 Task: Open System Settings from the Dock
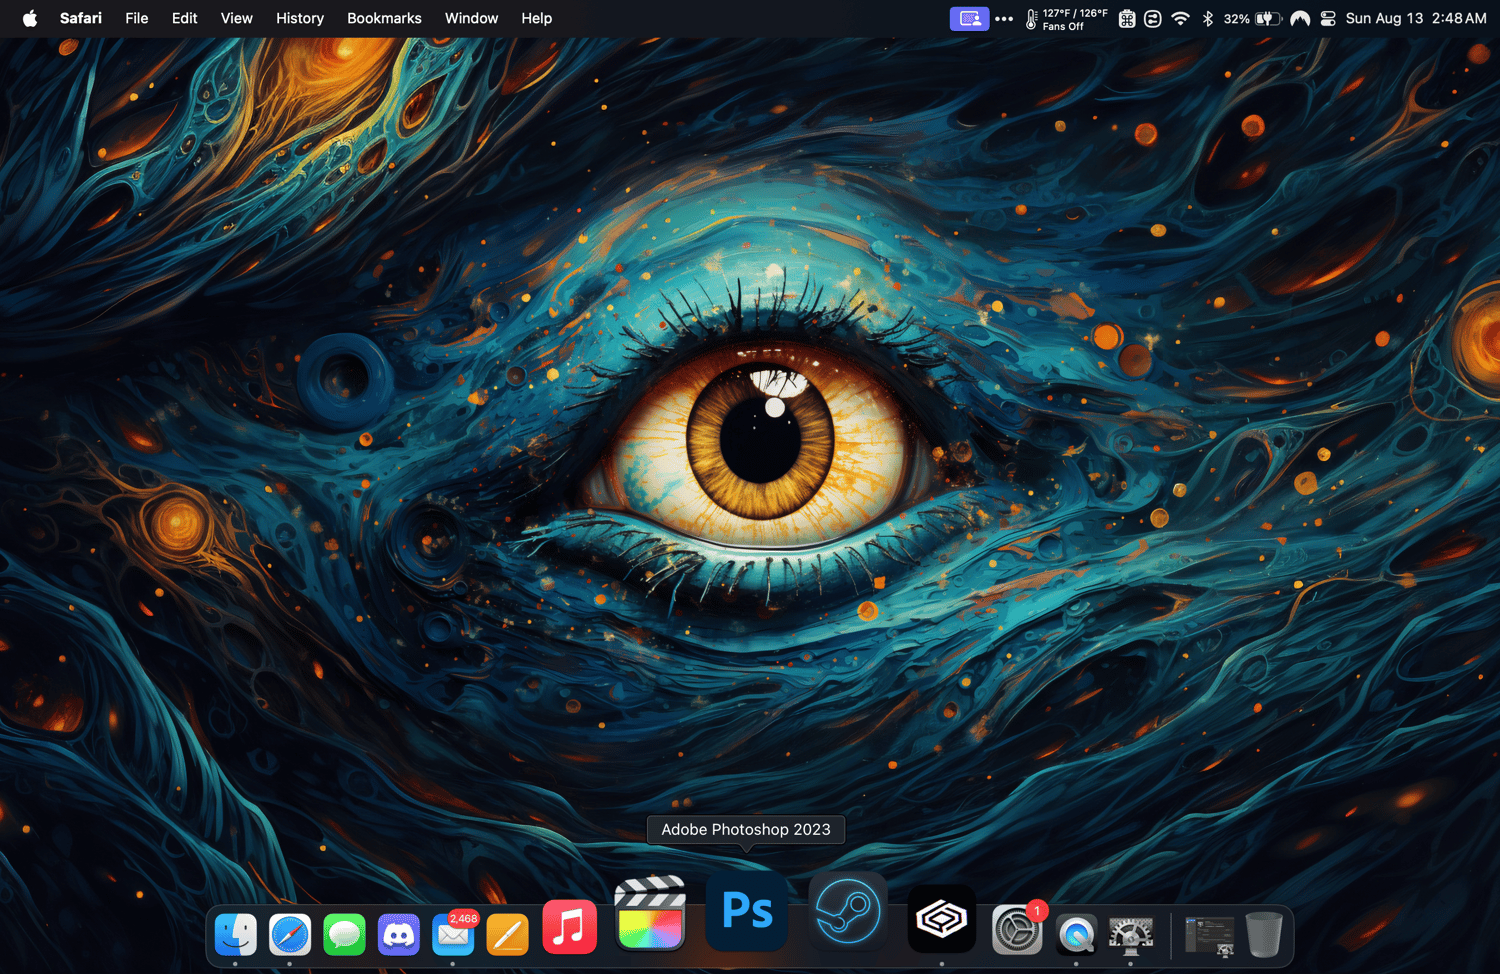tap(1017, 930)
